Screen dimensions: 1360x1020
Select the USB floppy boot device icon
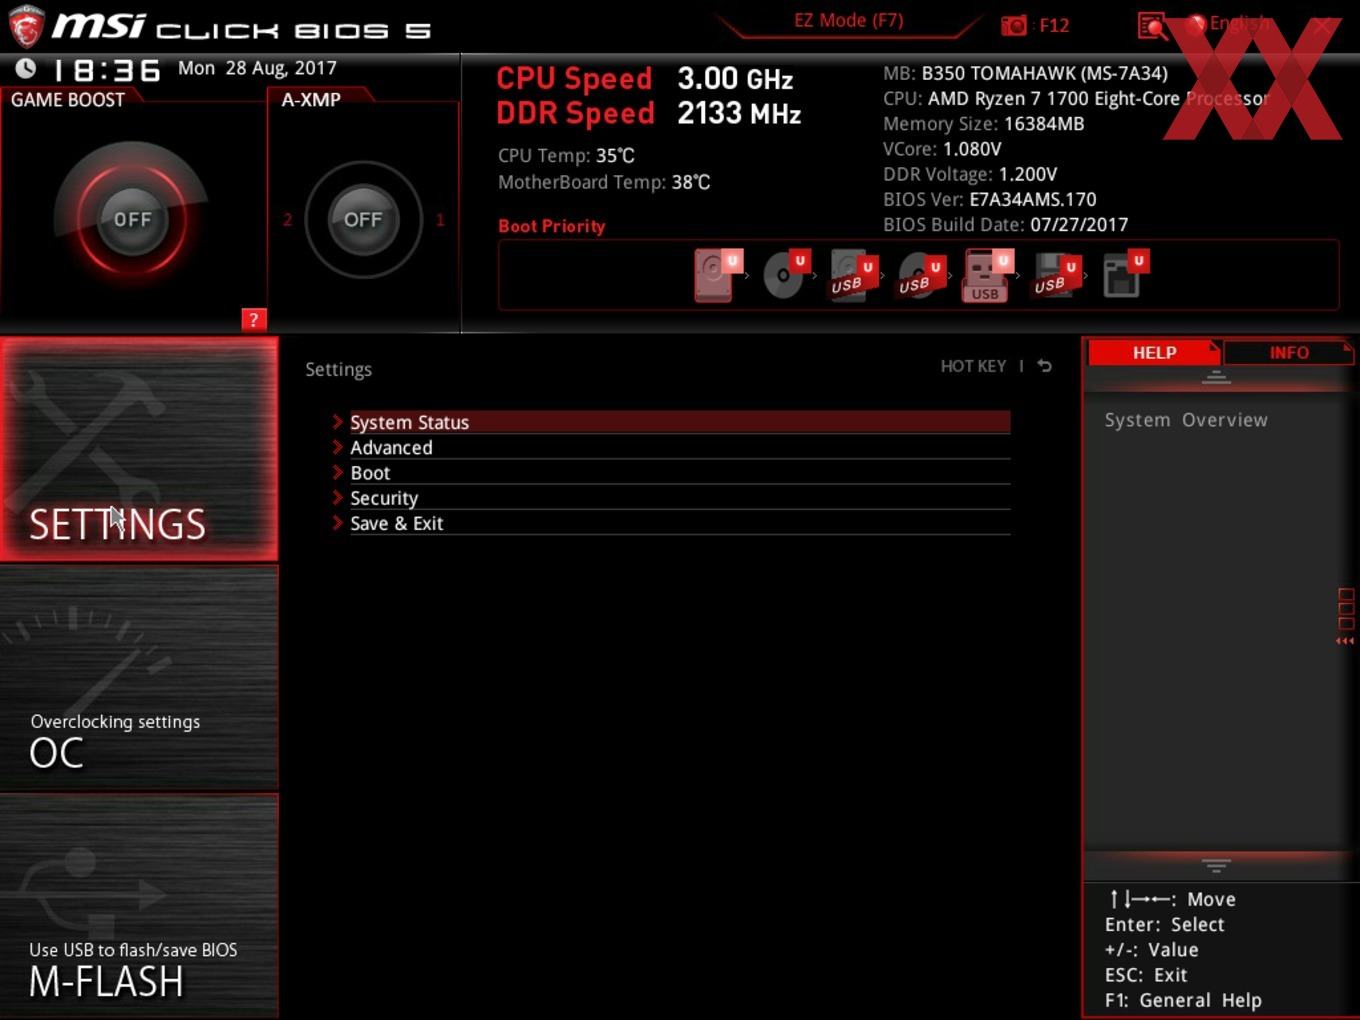[1056, 276]
